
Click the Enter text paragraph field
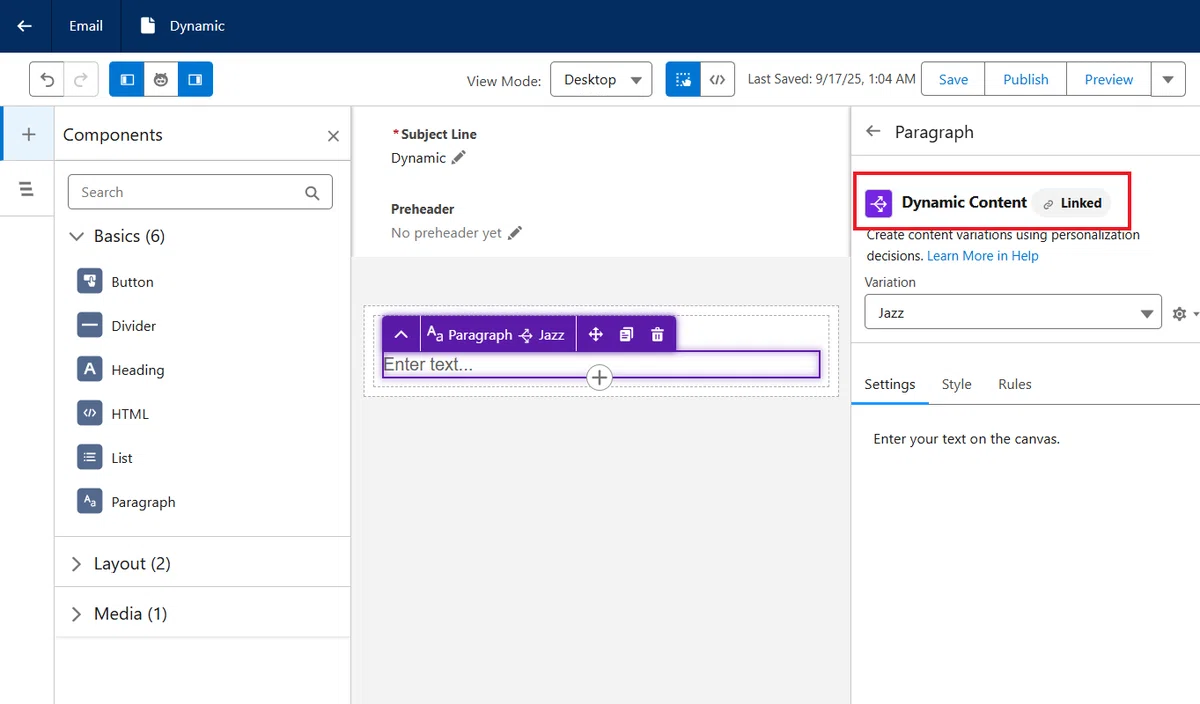click(601, 364)
